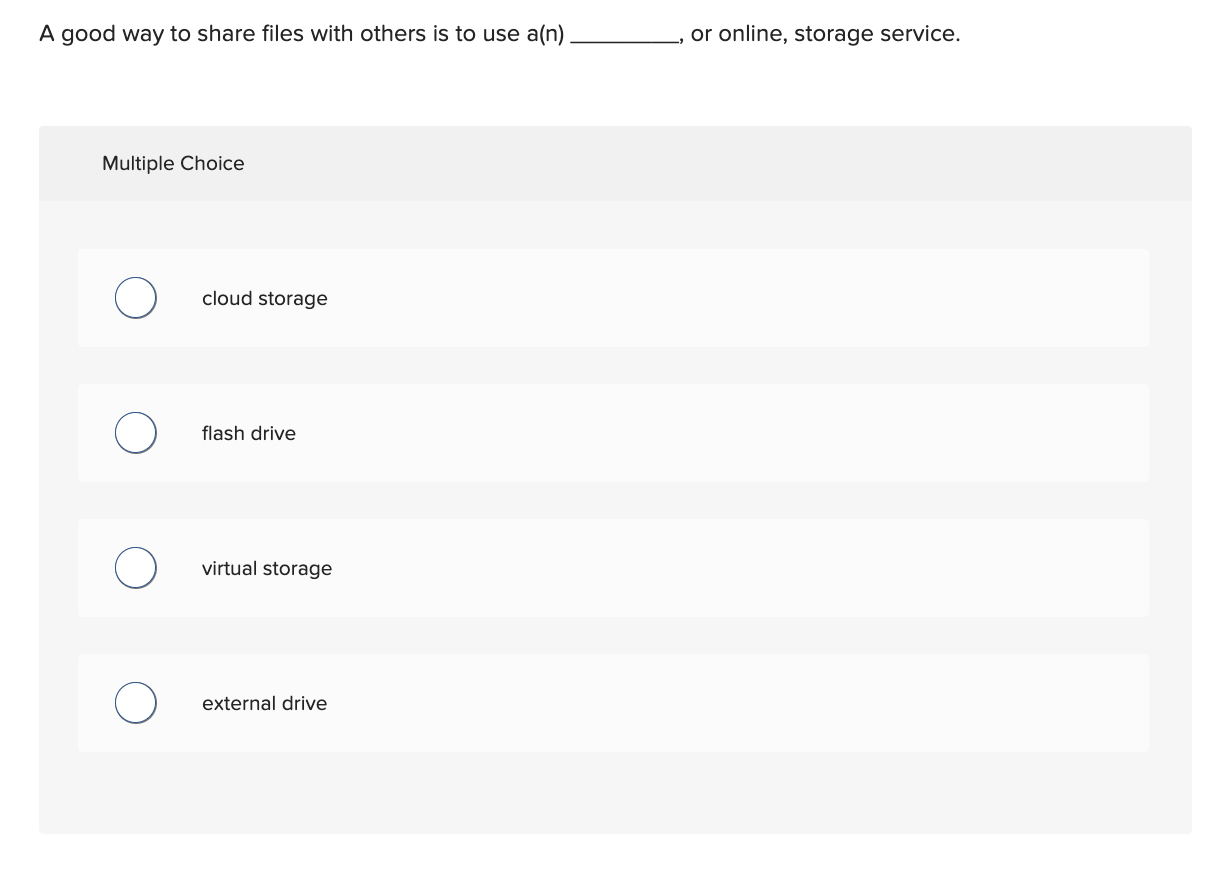
Task: Click the flash drive answer row
Action: point(613,432)
